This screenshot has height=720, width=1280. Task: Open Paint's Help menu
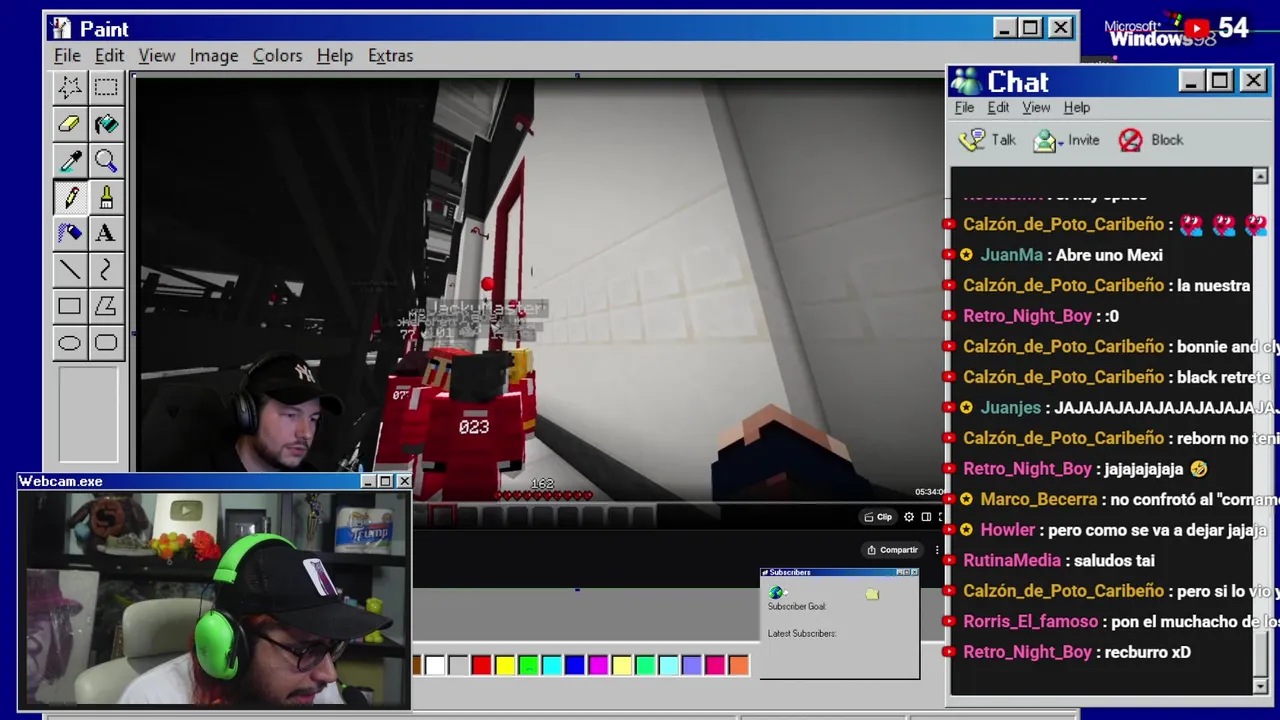tap(335, 56)
